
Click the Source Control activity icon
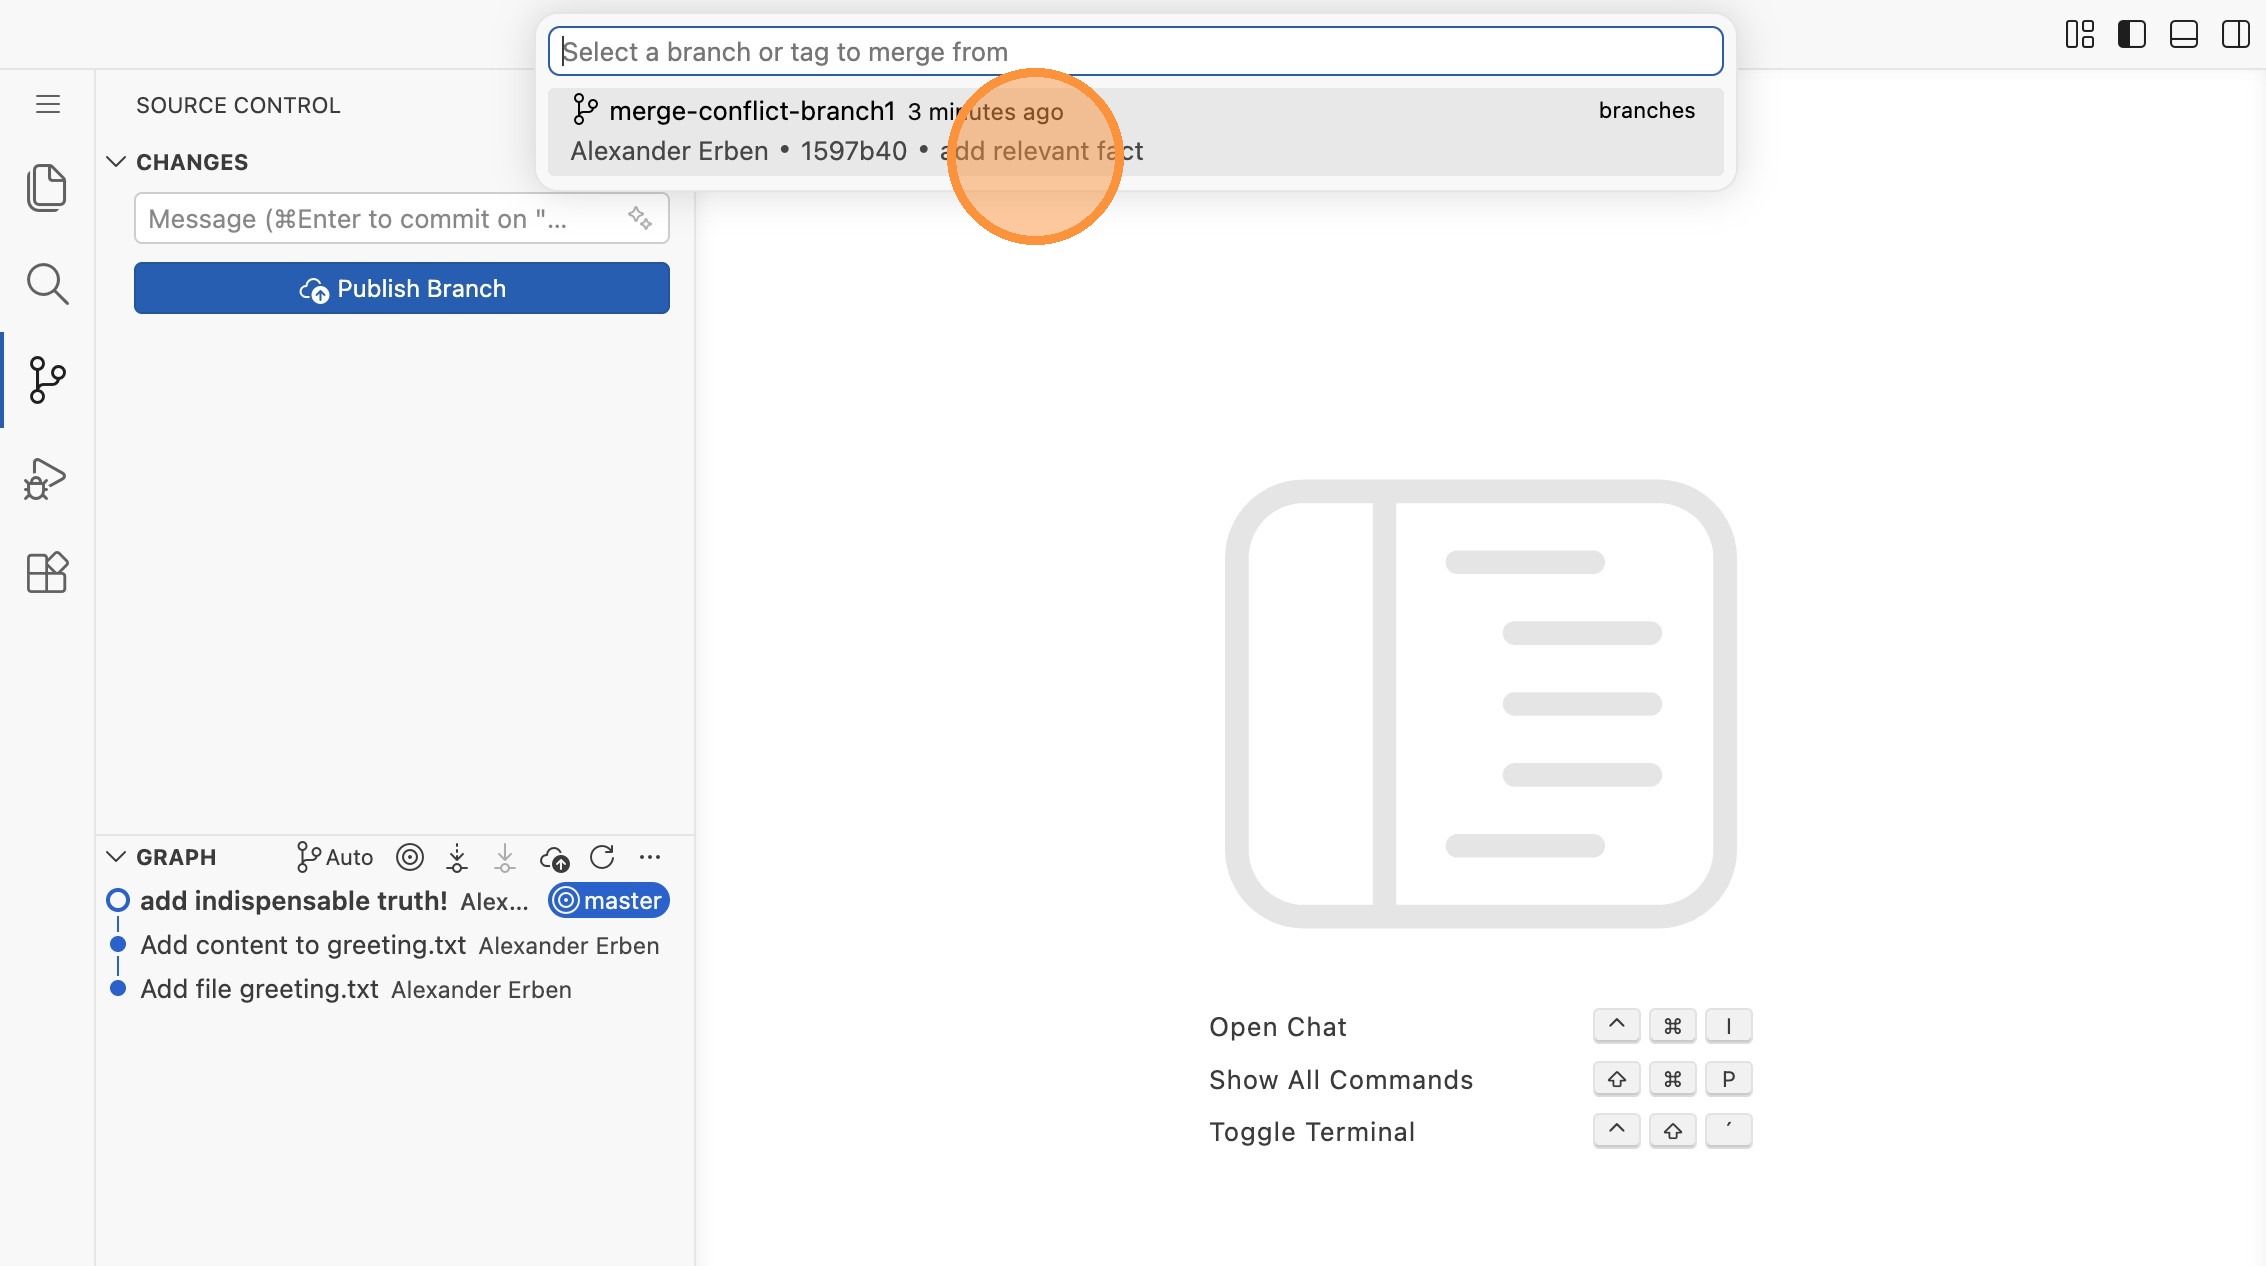(x=46, y=380)
